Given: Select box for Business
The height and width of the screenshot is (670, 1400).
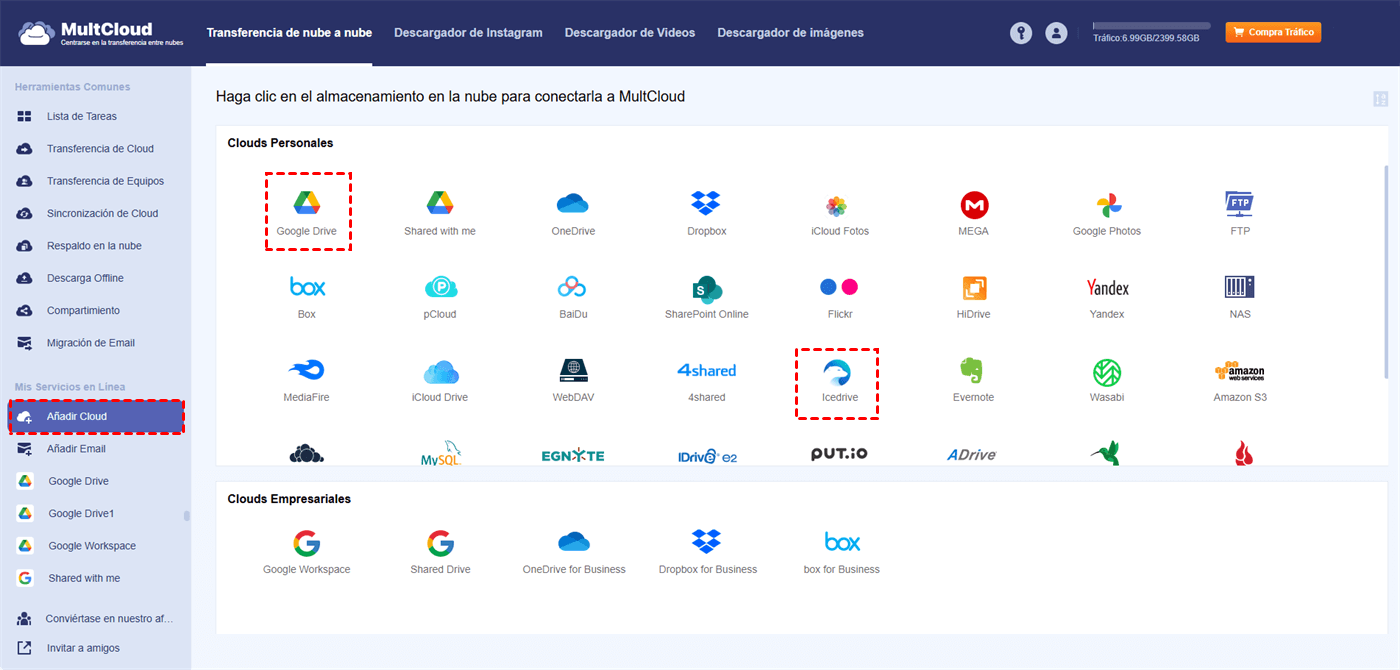Looking at the screenshot, I should pos(842,542).
